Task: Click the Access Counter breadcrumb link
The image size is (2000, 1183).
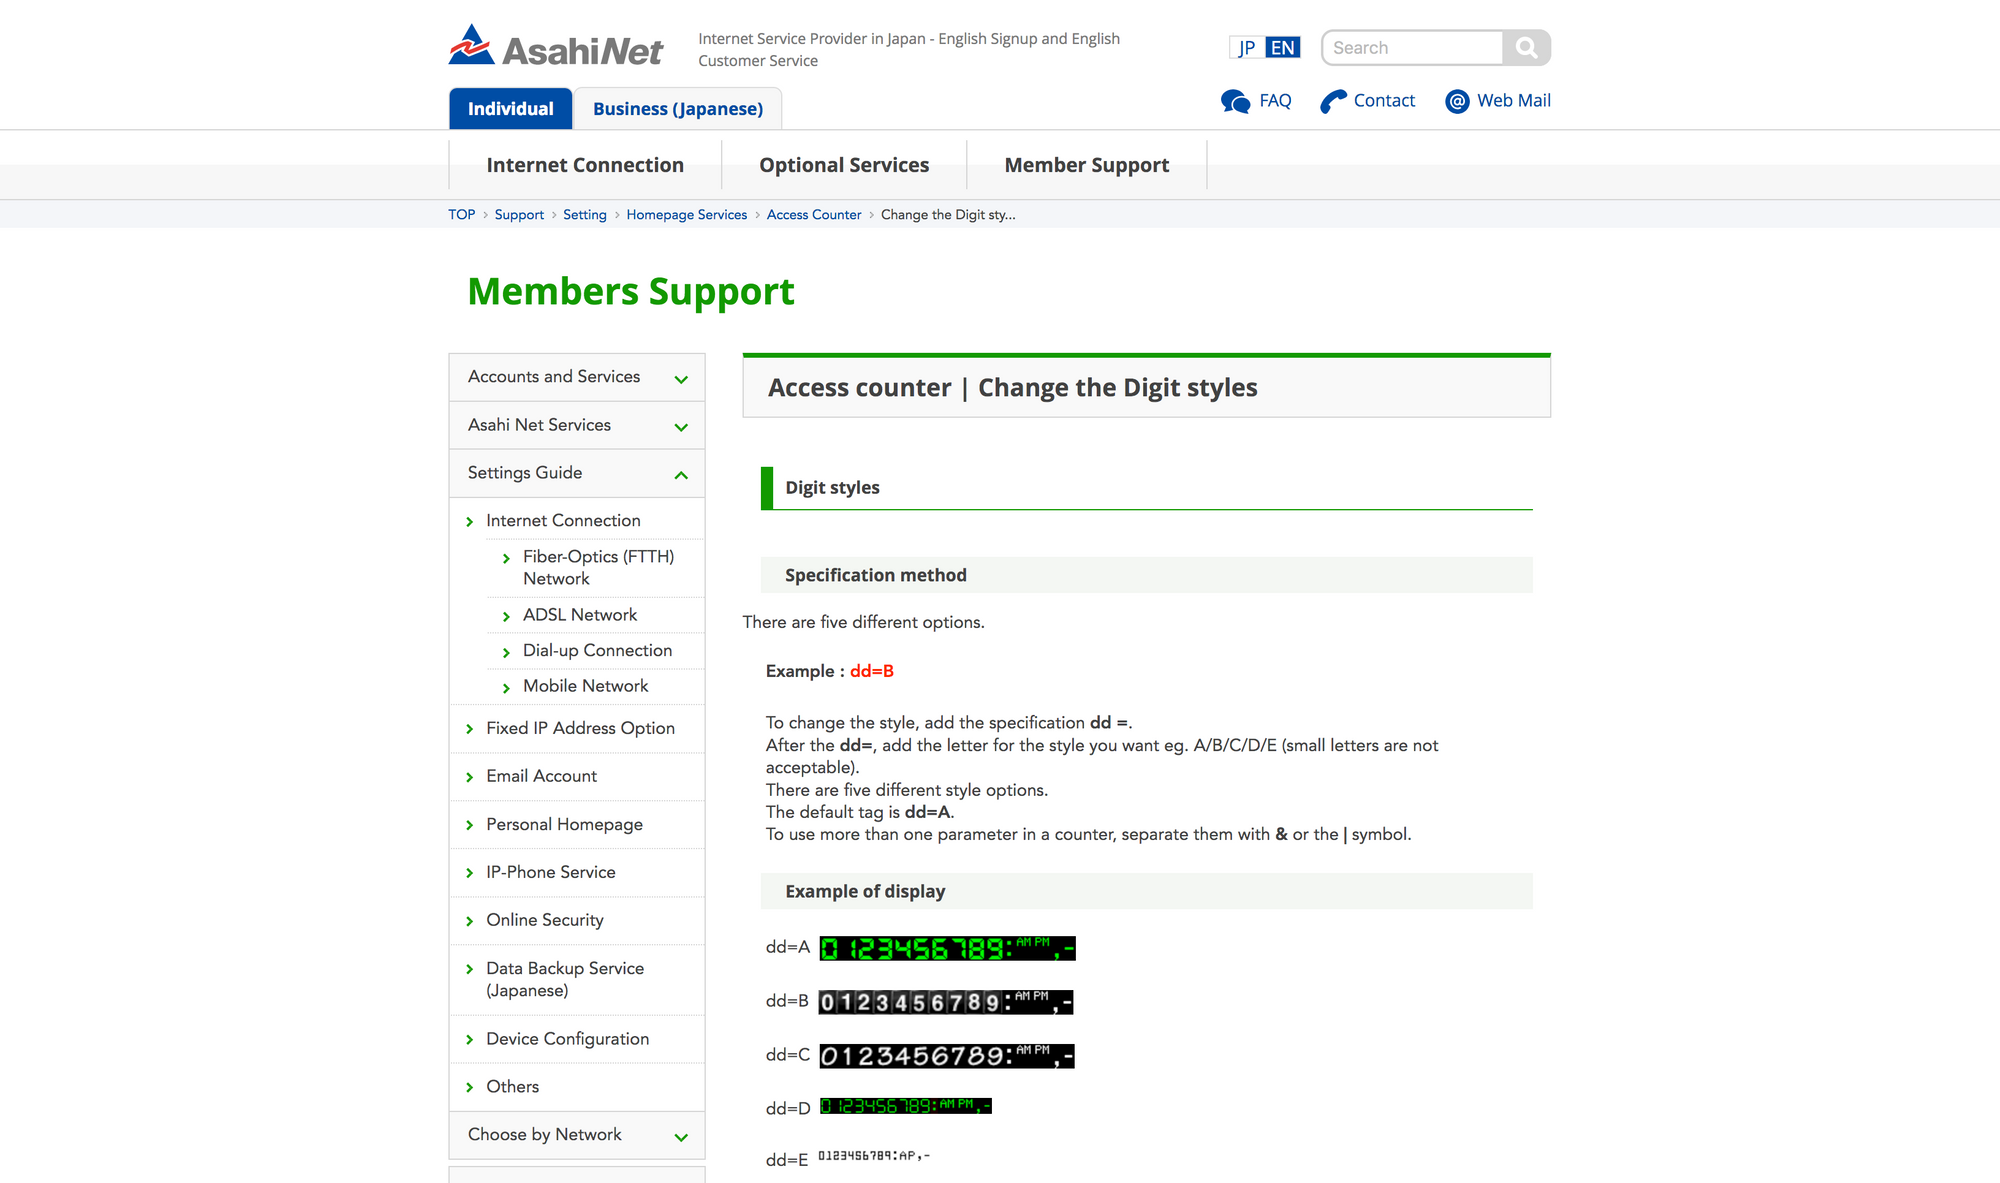Action: click(814, 214)
